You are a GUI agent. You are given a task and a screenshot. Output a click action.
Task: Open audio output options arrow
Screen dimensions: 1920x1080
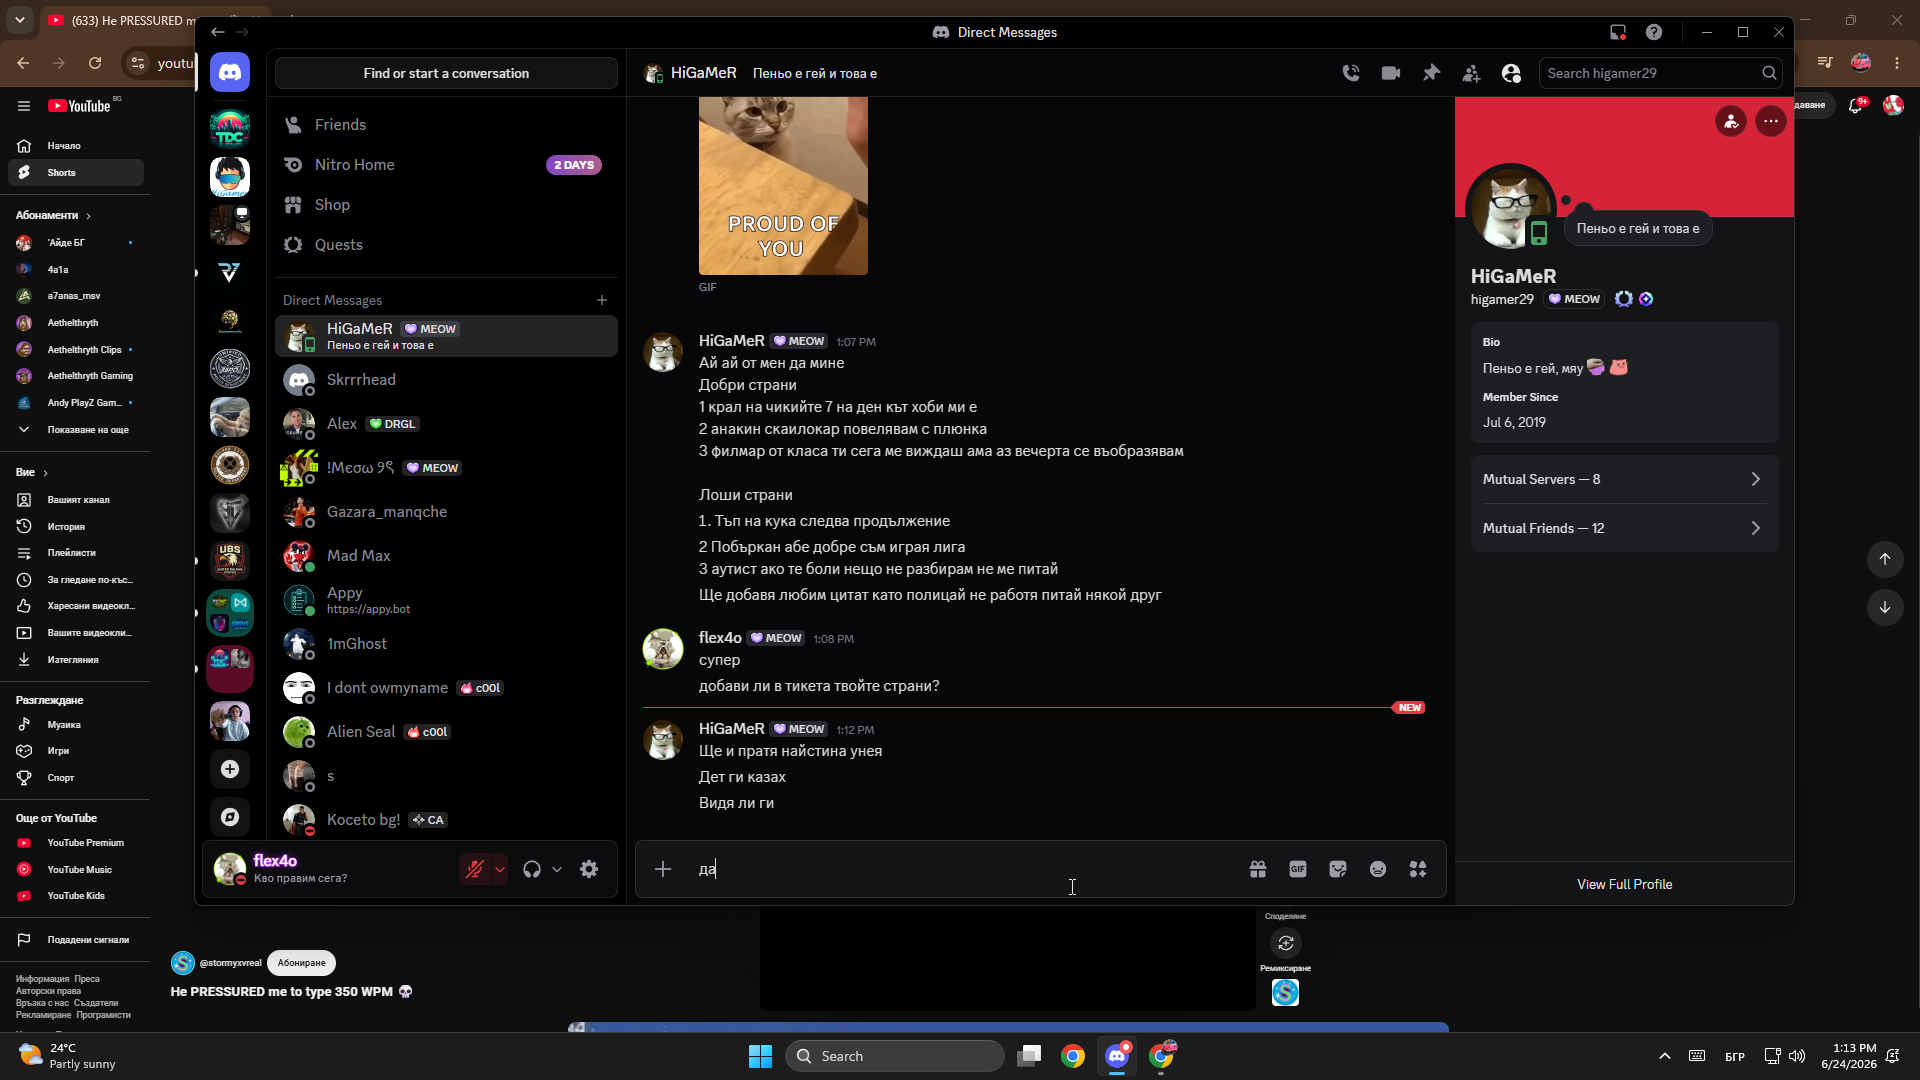[557, 869]
